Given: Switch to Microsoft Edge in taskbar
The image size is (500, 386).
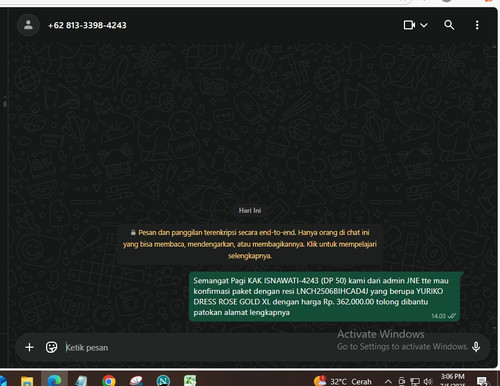Looking at the screenshot, I should click(x=54, y=380).
